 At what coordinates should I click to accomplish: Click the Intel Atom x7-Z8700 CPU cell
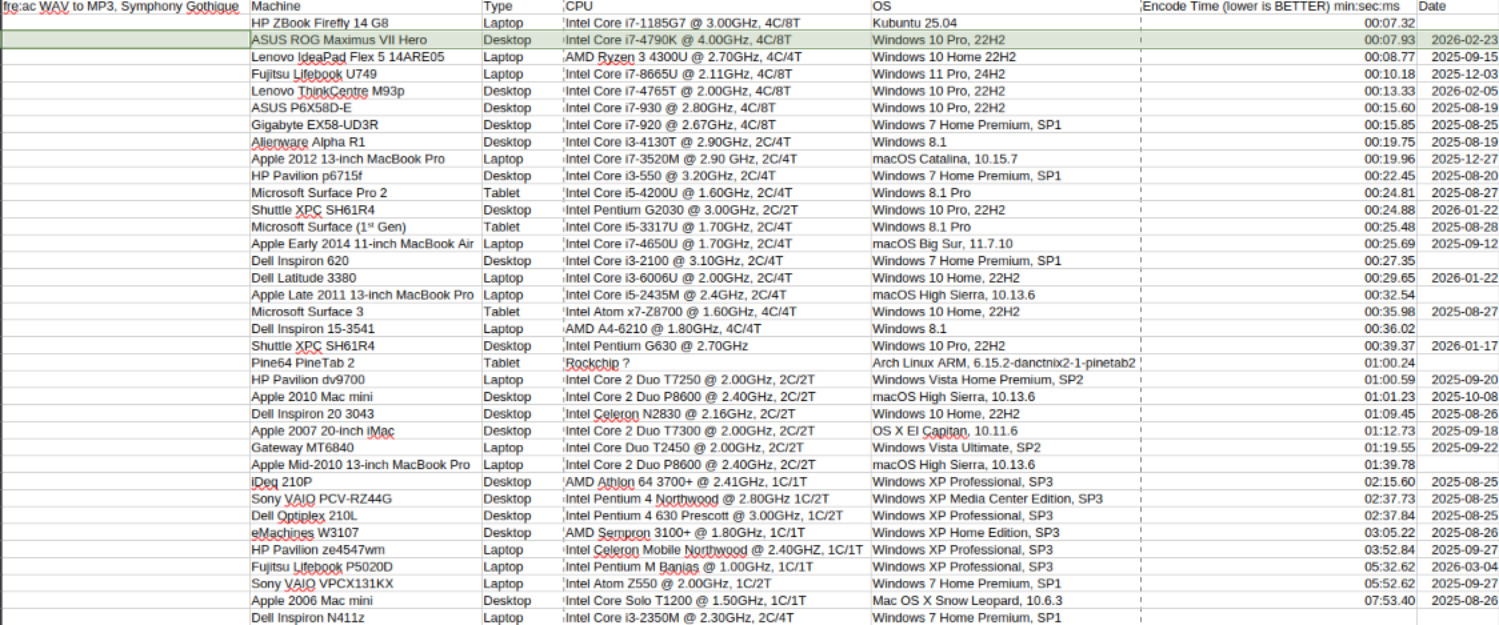pos(681,312)
